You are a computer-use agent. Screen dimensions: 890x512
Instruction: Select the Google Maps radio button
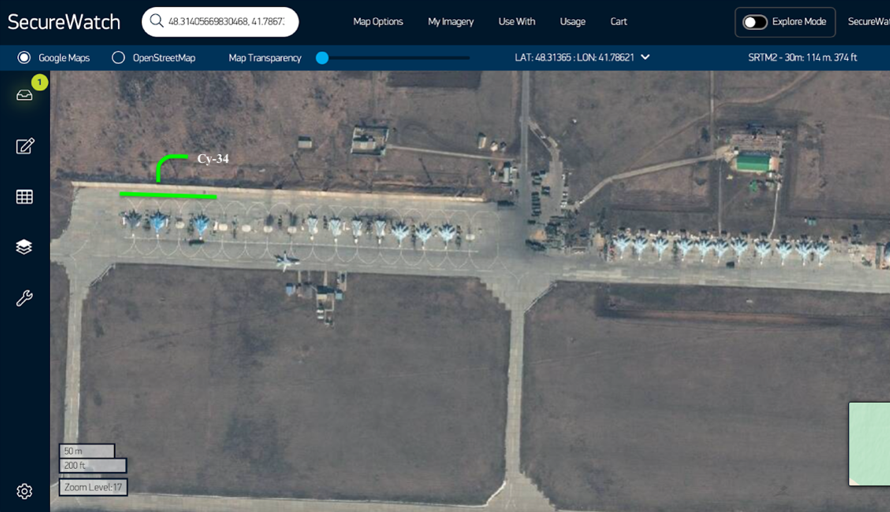click(24, 58)
